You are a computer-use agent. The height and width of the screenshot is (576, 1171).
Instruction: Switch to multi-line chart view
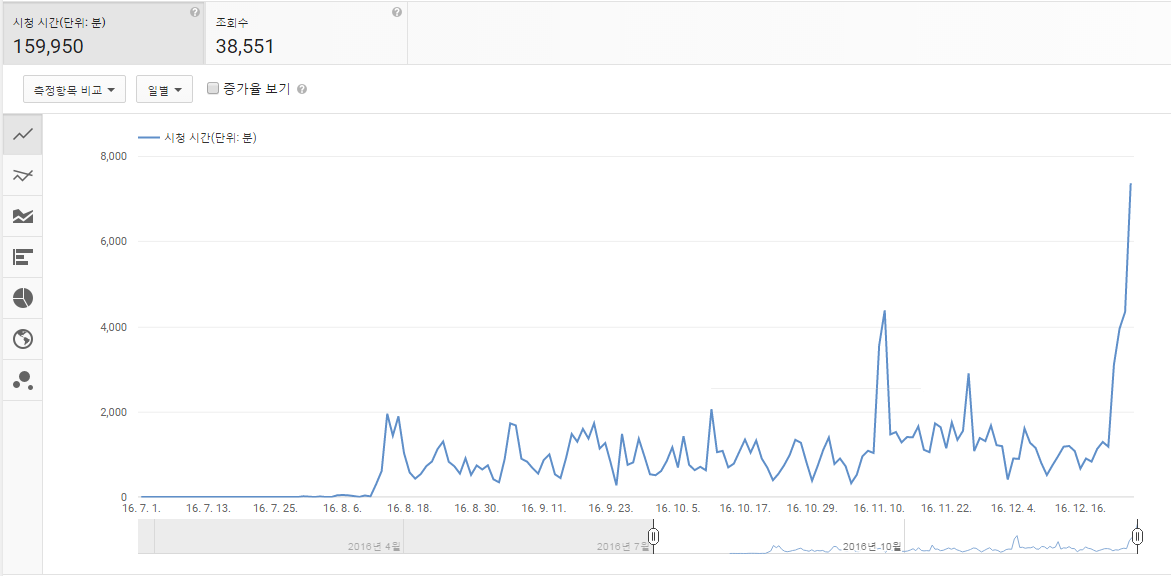tap(22, 176)
